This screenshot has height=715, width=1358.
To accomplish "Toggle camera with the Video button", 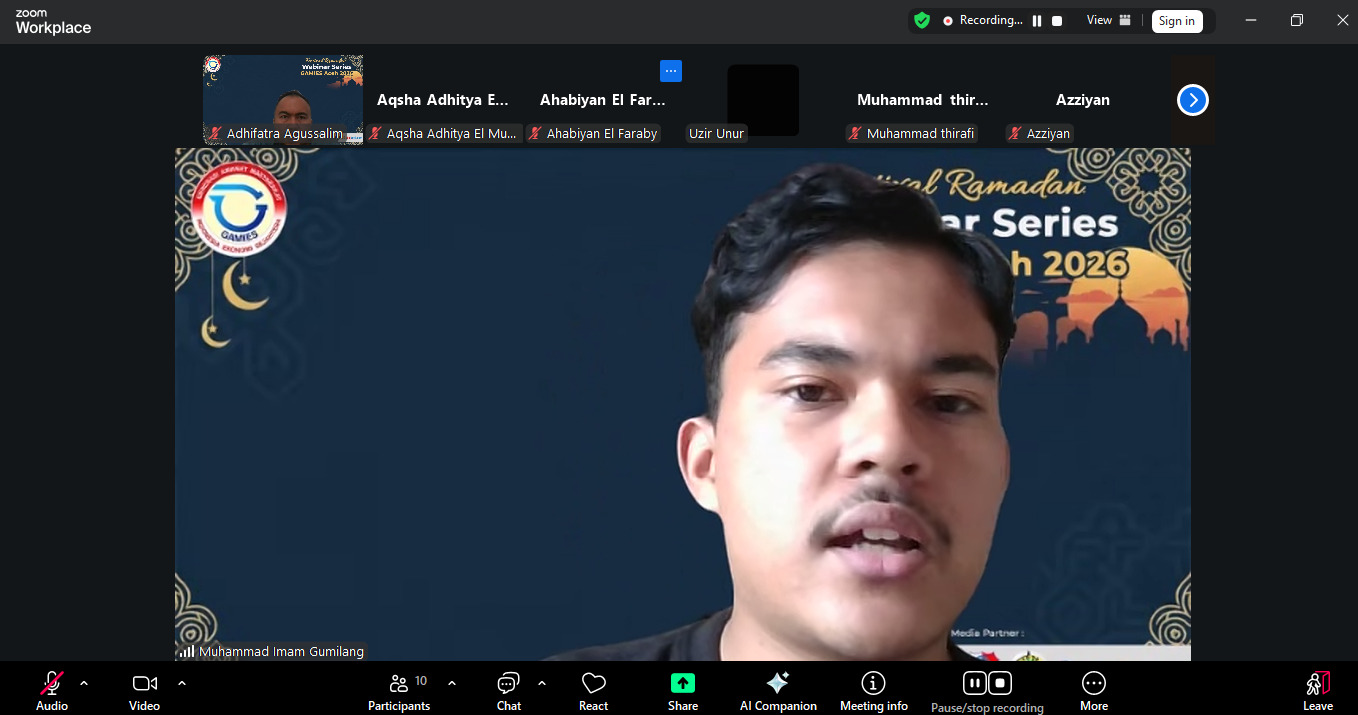I will pyautogui.click(x=144, y=684).
